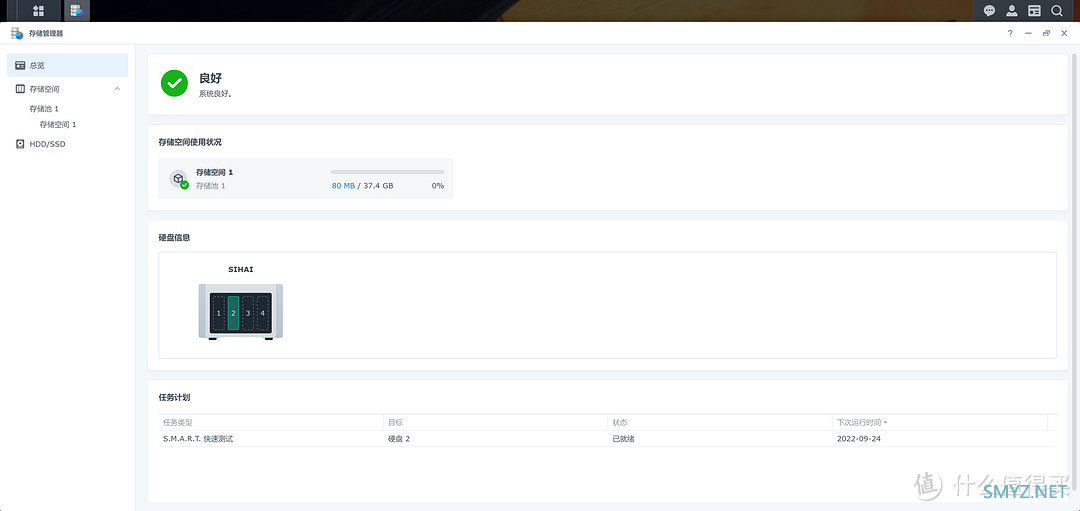
Task: Maximize the Storage Manager window
Action: [1046, 33]
